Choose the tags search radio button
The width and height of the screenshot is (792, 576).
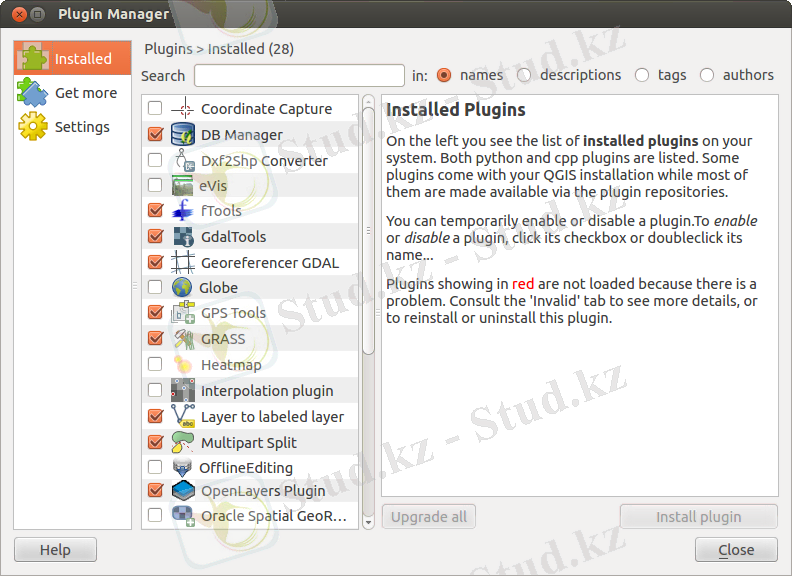pos(642,75)
